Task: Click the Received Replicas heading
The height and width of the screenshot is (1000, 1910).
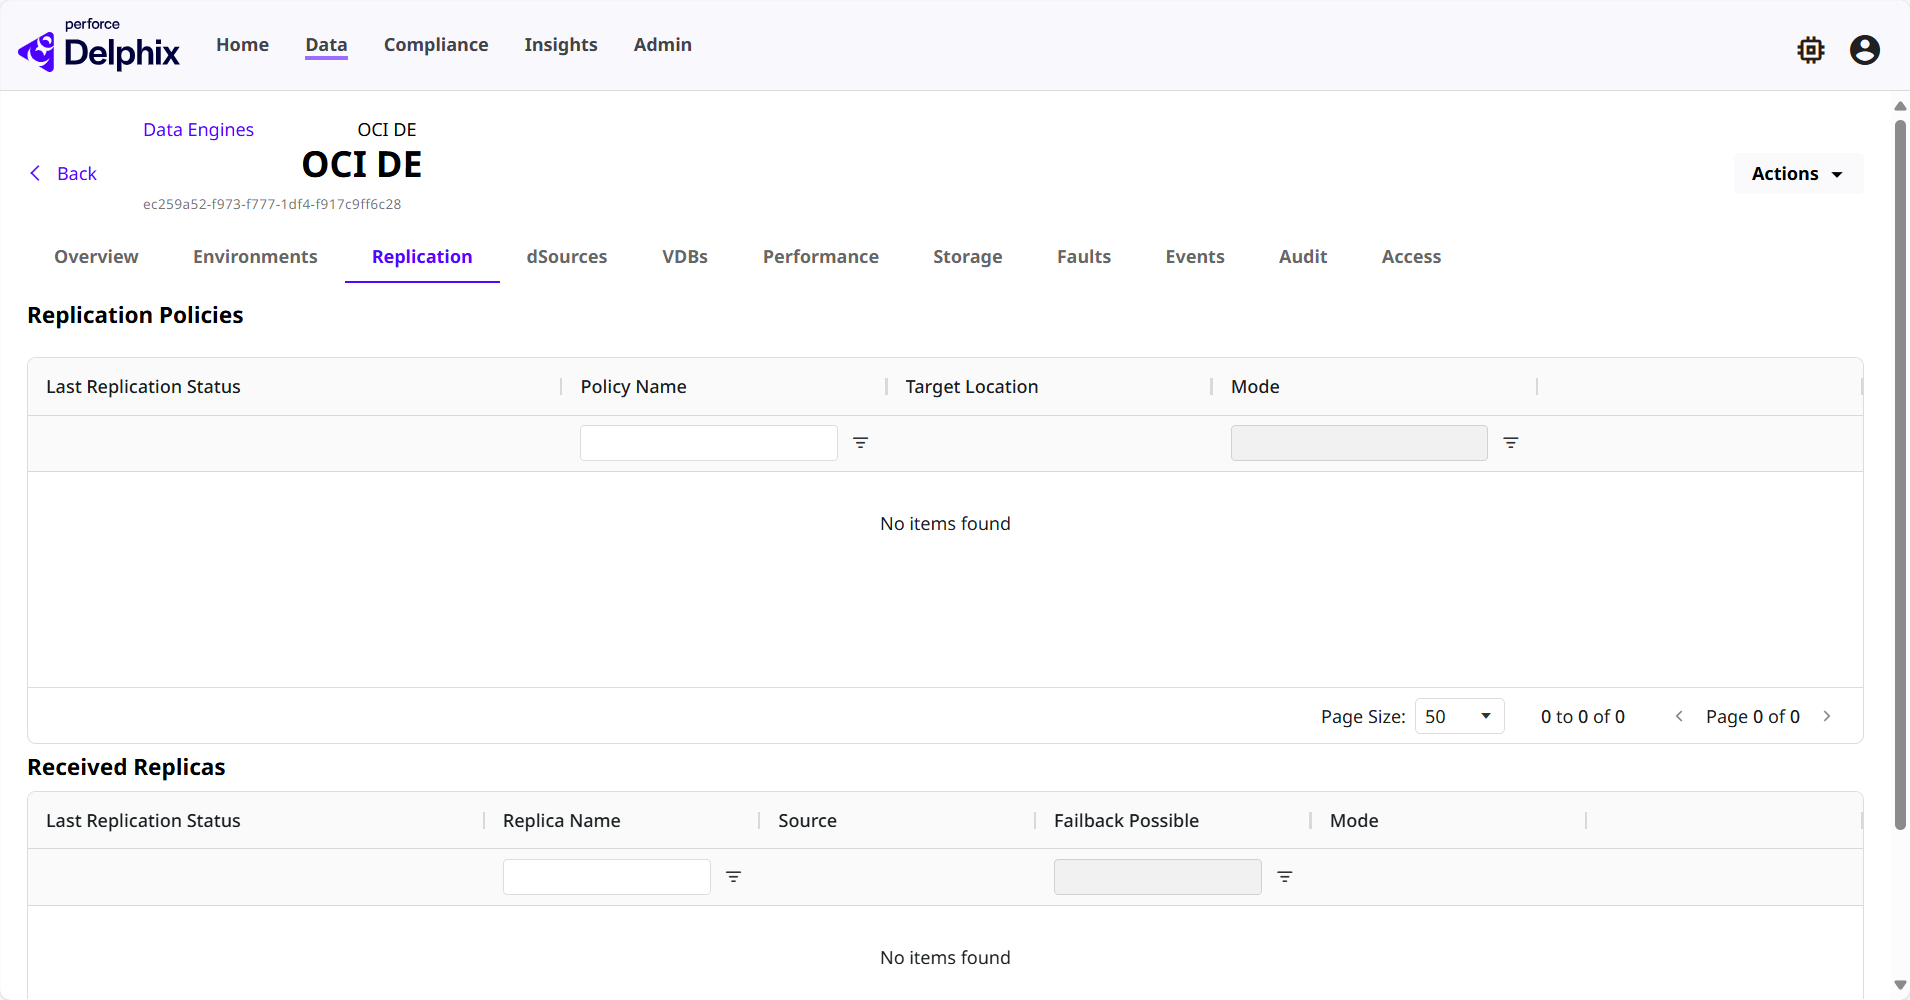Action: [x=126, y=767]
